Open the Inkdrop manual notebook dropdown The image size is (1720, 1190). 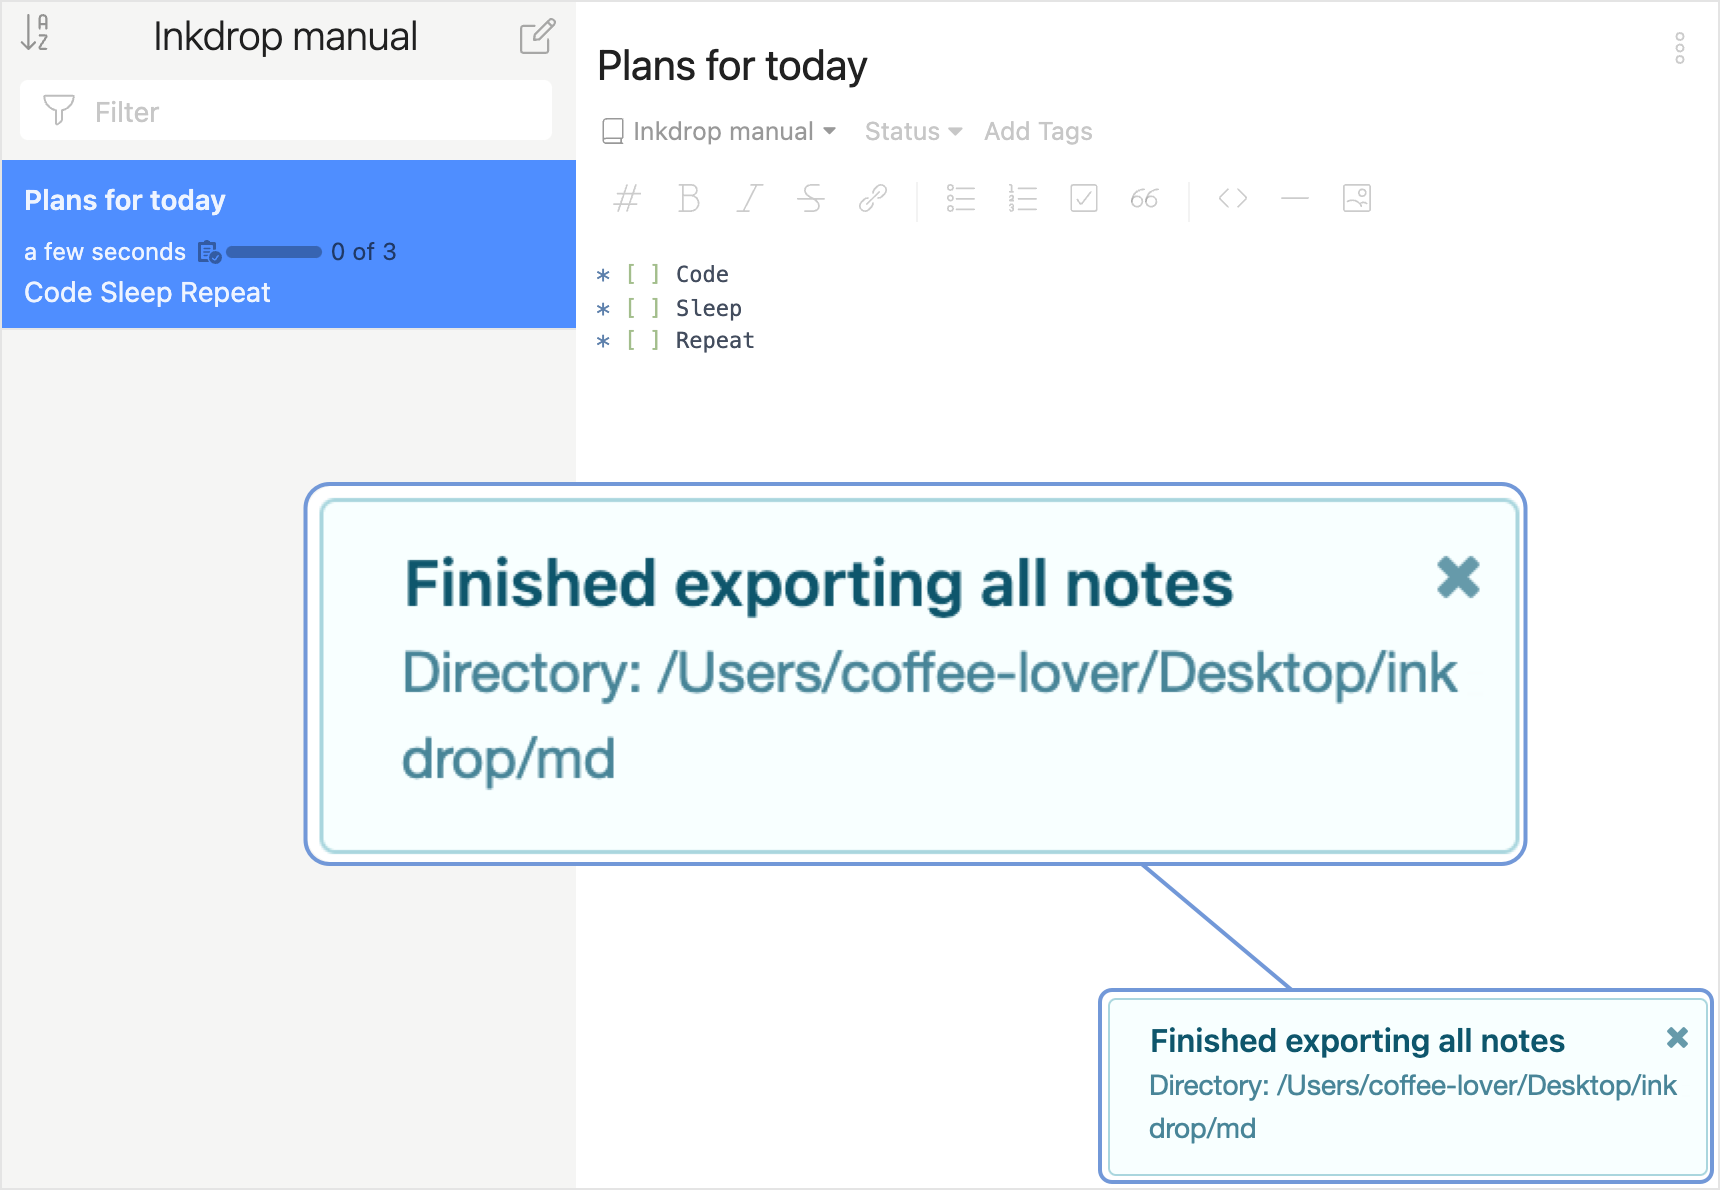720,132
